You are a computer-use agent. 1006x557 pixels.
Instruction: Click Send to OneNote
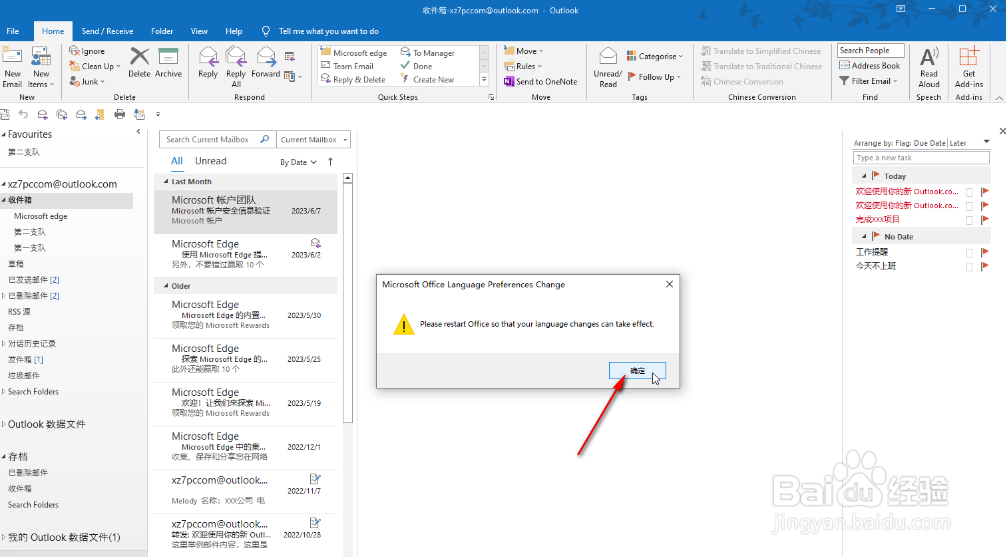[540, 81]
